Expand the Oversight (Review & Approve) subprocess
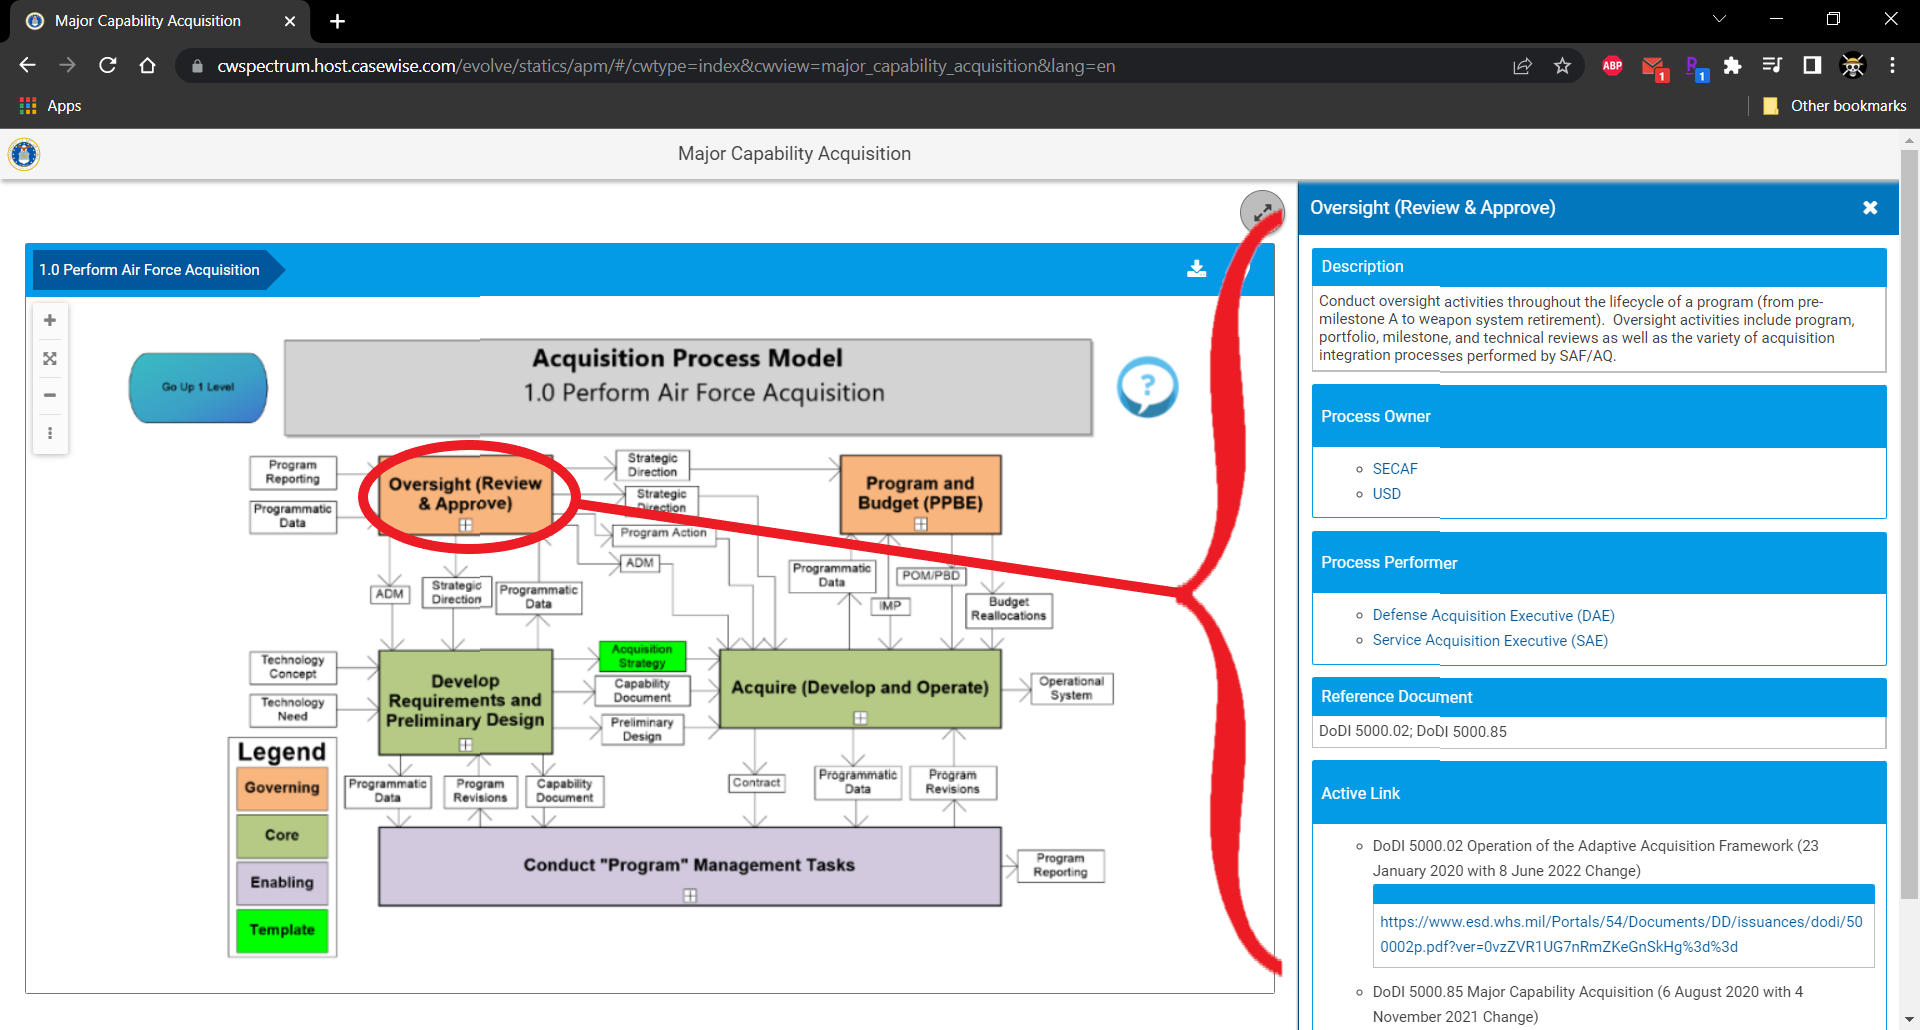 point(466,525)
